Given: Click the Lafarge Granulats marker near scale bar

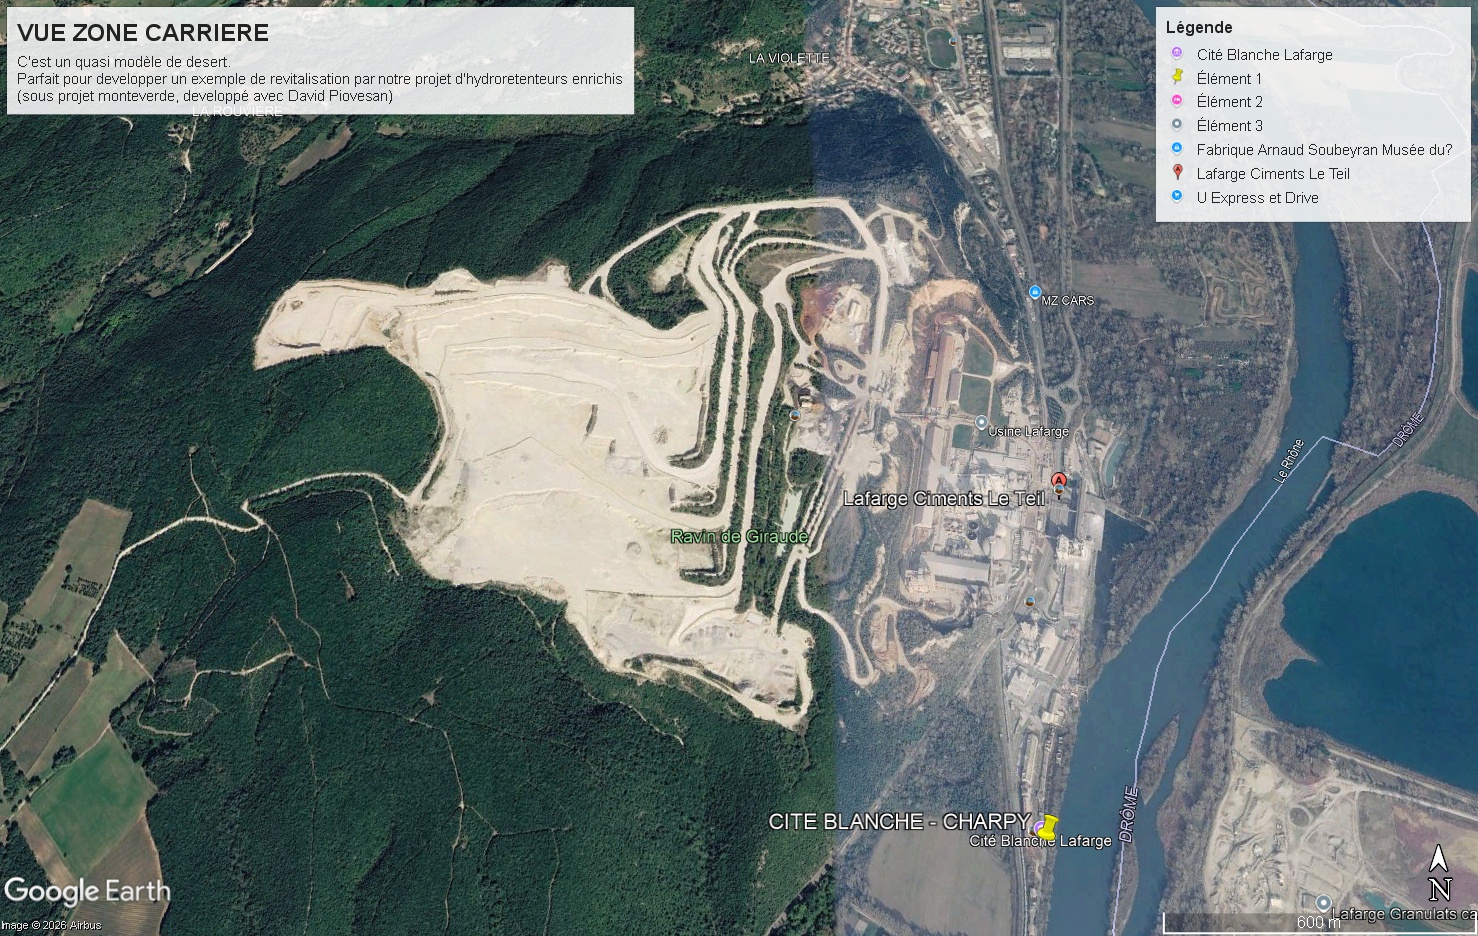Looking at the screenshot, I should [1323, 903].
